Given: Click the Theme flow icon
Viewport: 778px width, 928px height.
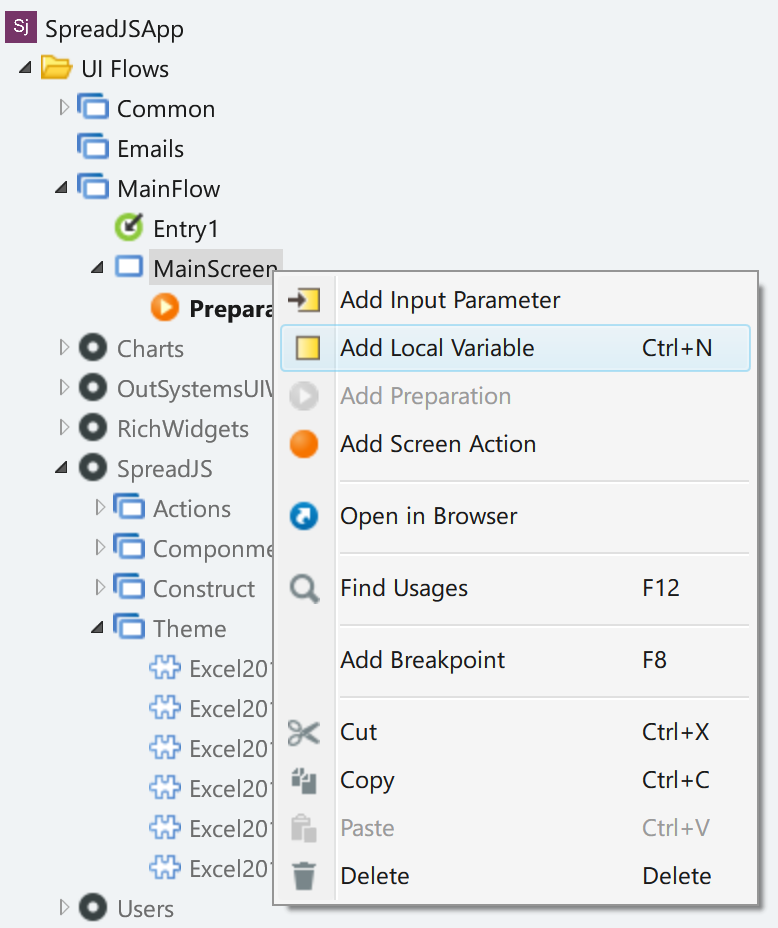Looking at the screenshot, I should (129, 627).
